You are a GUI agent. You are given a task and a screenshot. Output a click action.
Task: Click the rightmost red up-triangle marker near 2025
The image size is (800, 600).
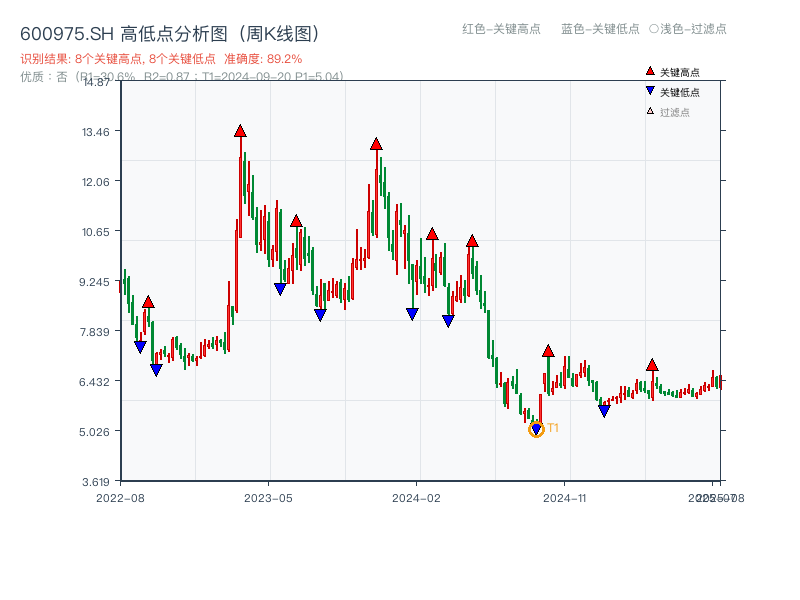point(652,366)
